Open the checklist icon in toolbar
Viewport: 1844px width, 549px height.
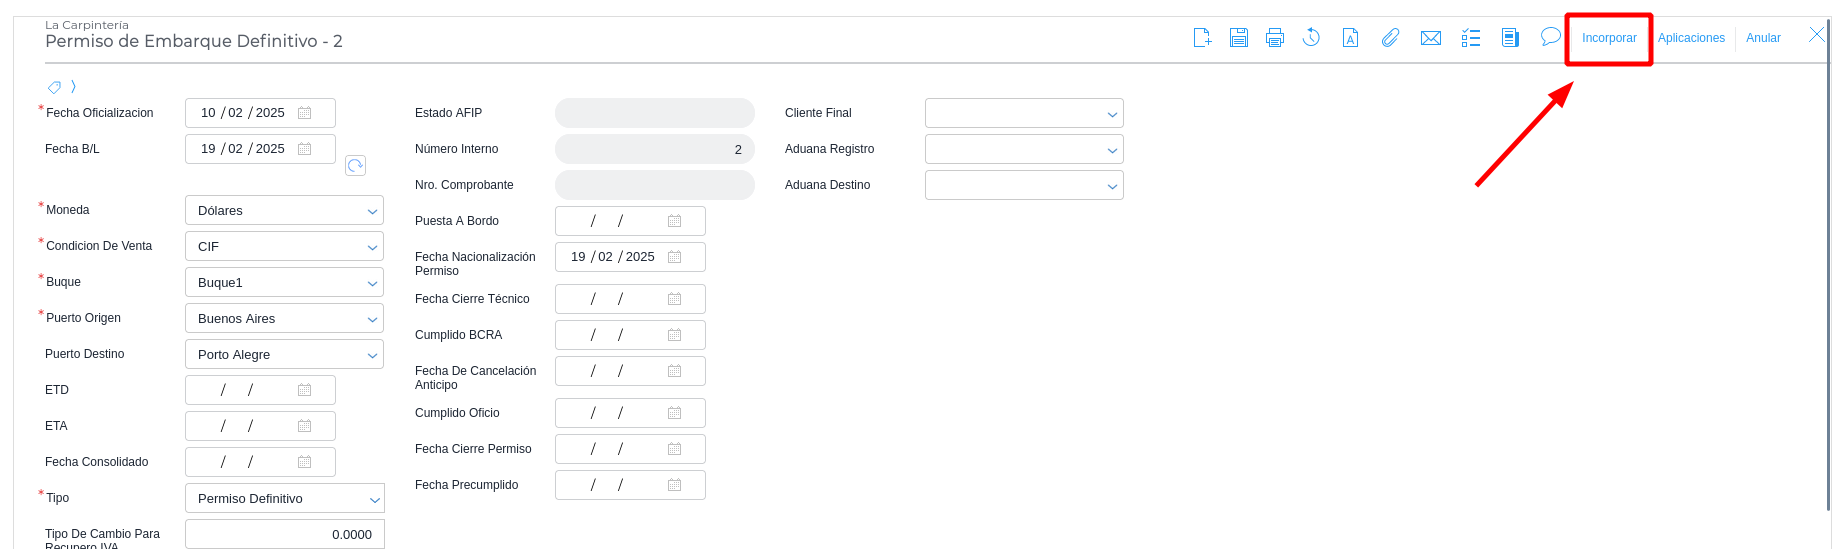(1470, 38)
